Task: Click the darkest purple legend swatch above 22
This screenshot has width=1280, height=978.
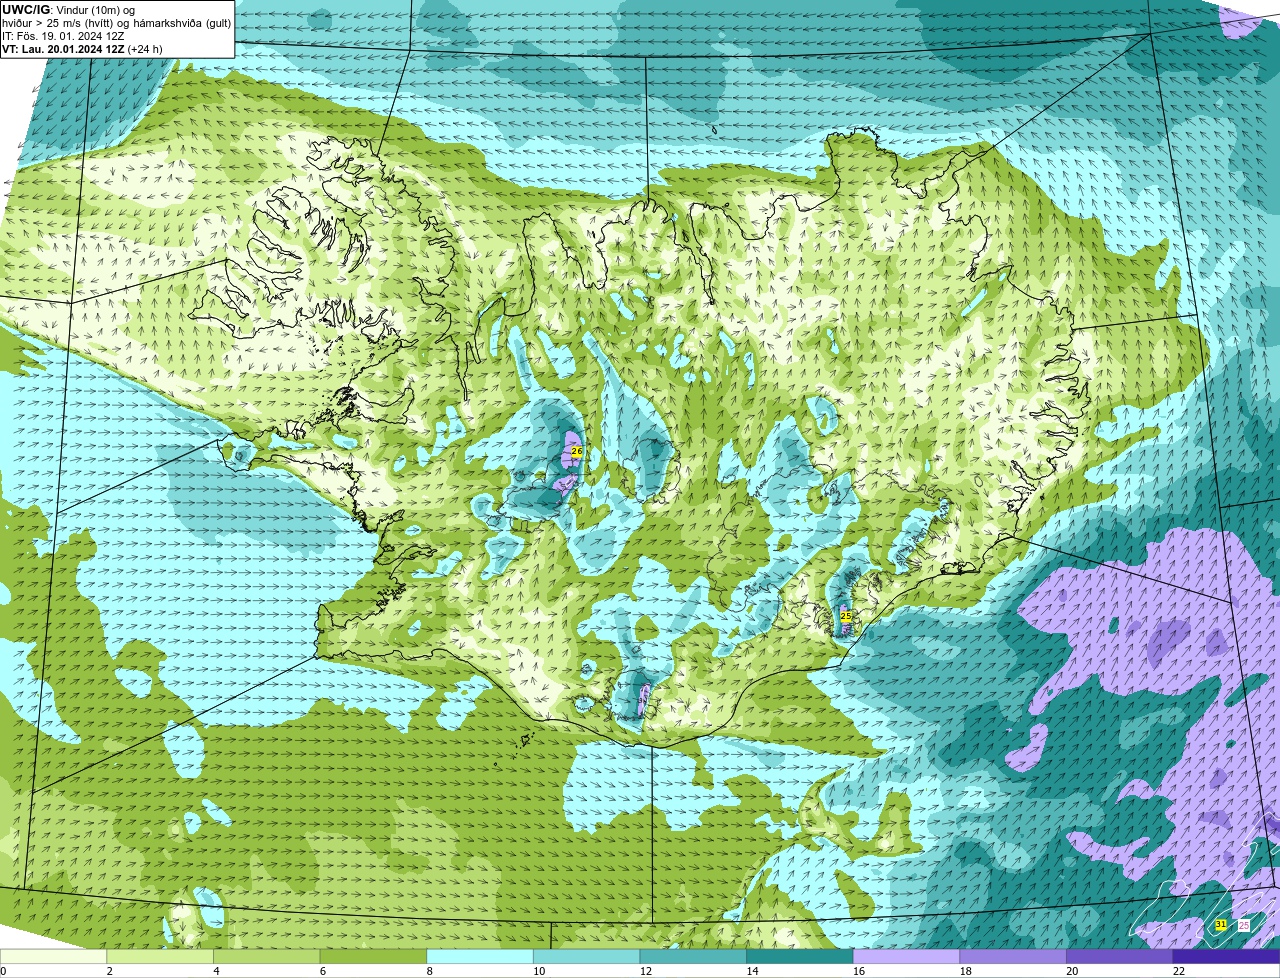Action: [1226, 956]
